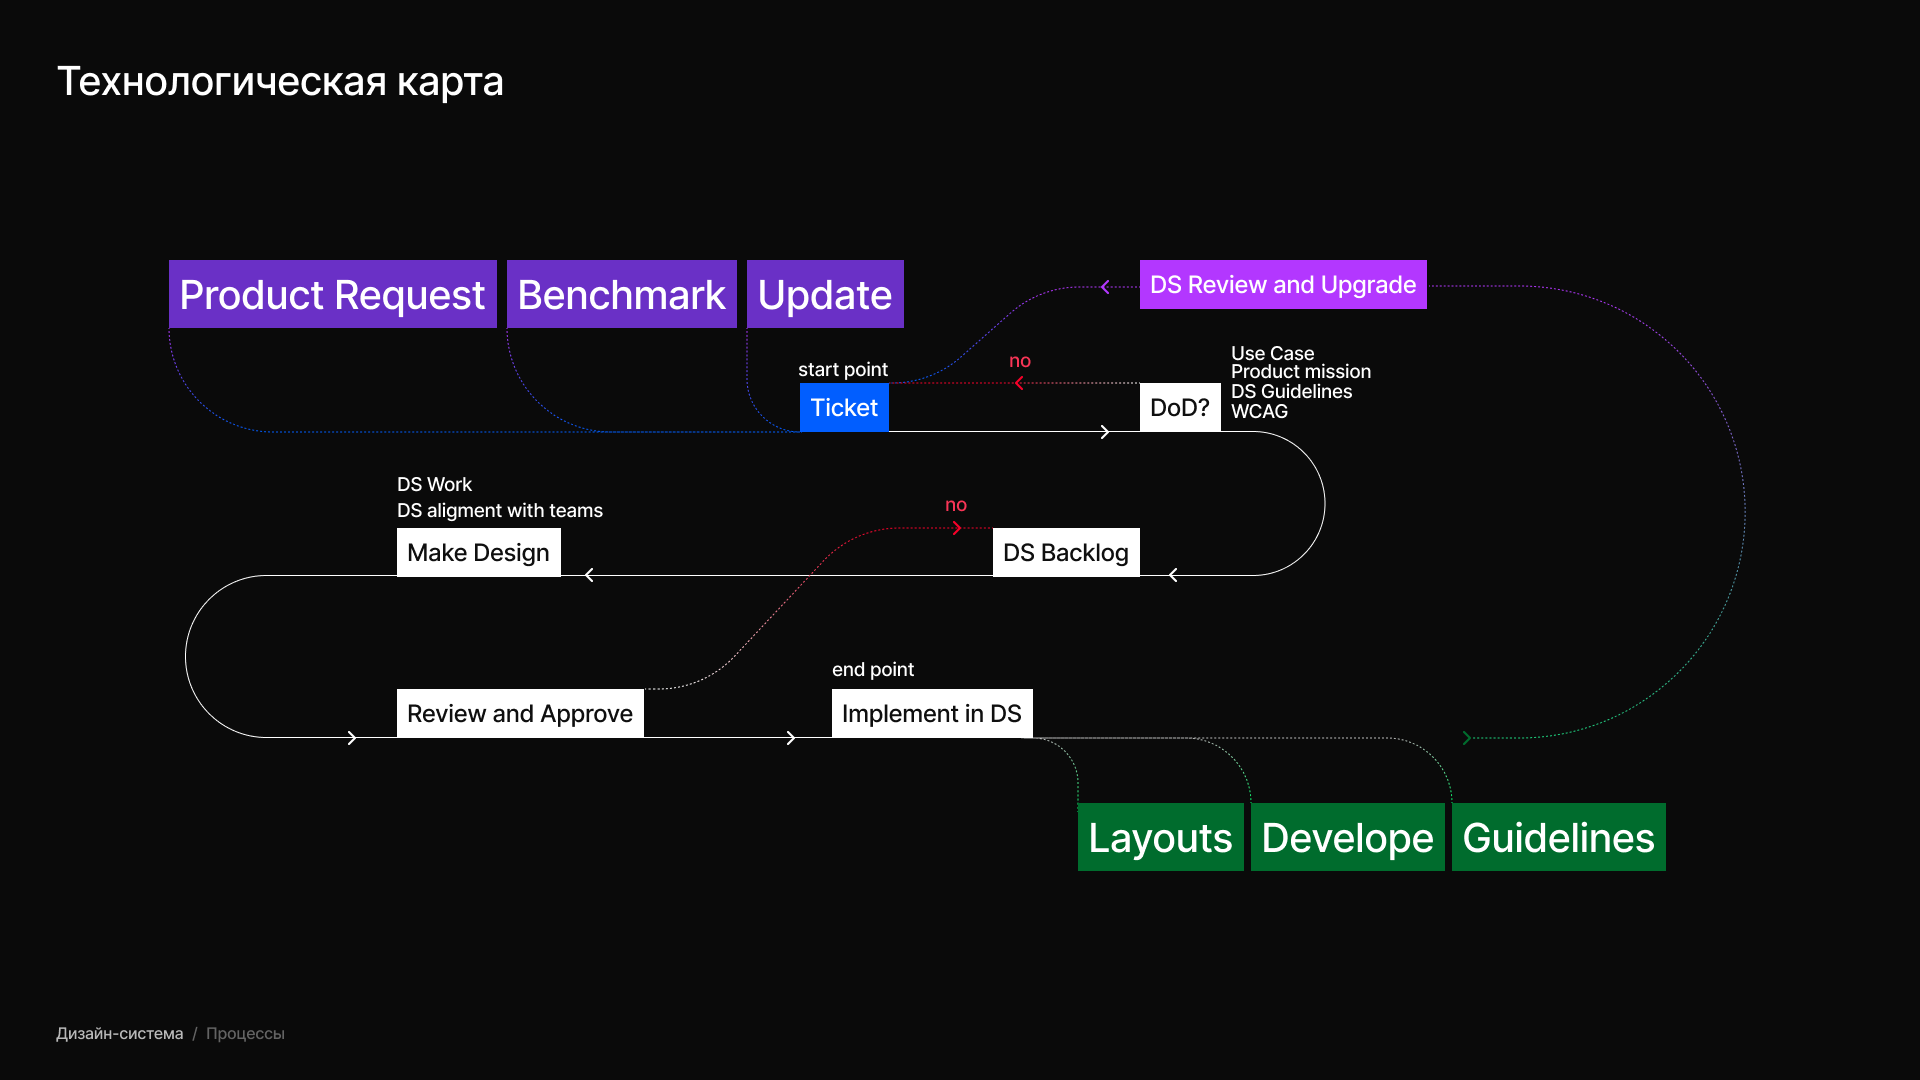This screenshot has width=1920, height=1080.
Task: Click the arrowhead pointing to Make Design
Action: [x=589, y=575]
